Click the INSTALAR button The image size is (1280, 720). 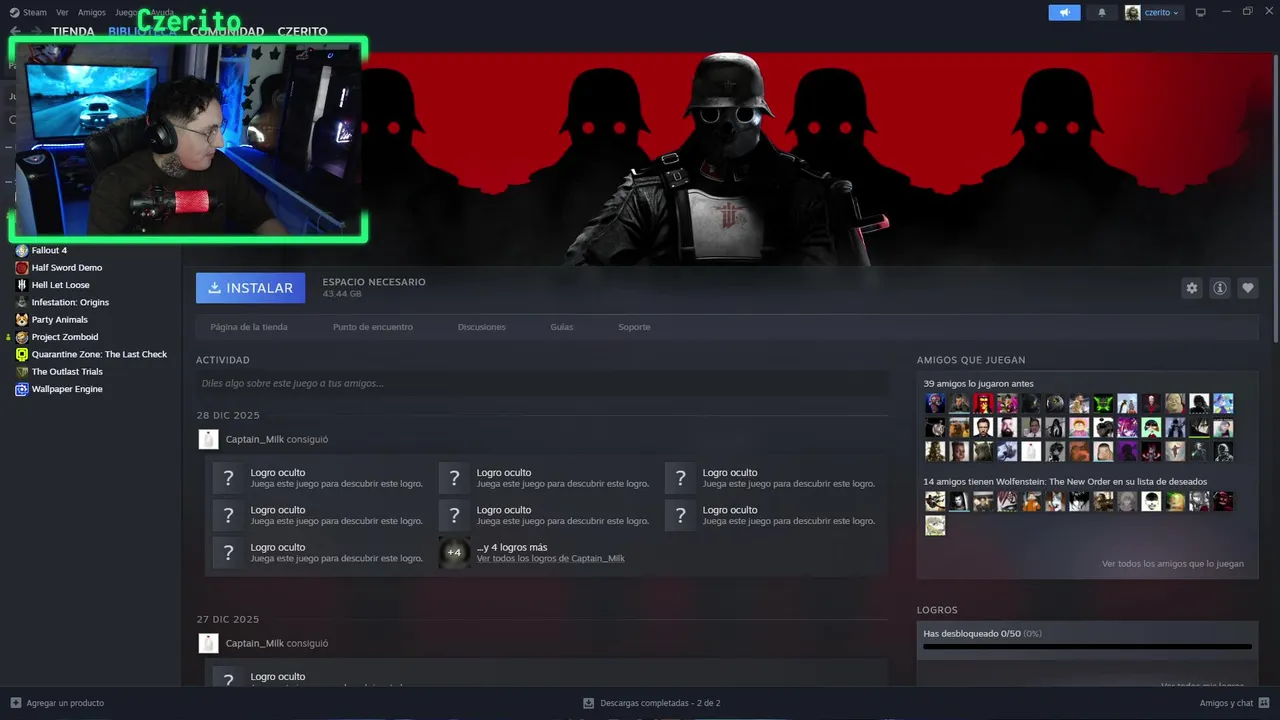point(251,288)
